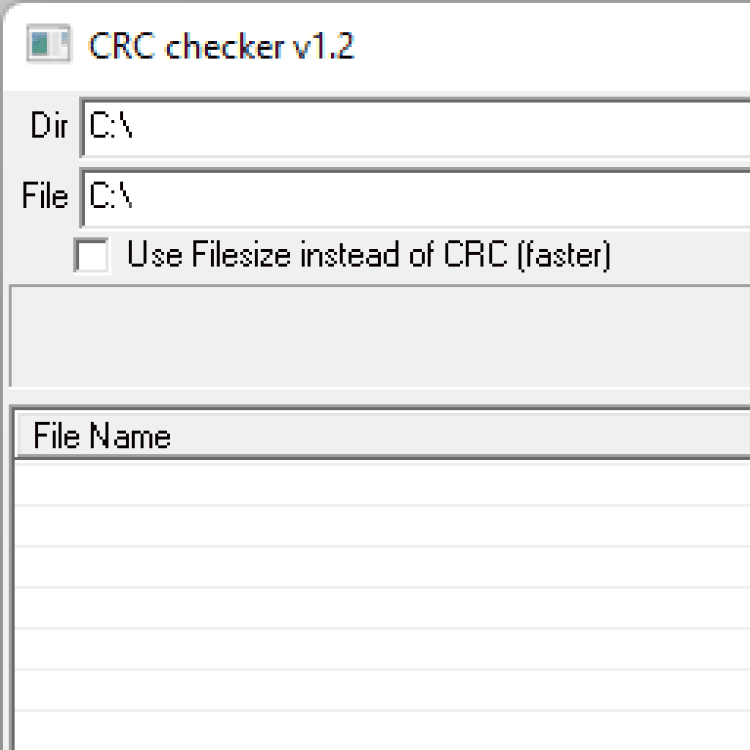Select the fourth empty row in file list

380,608
